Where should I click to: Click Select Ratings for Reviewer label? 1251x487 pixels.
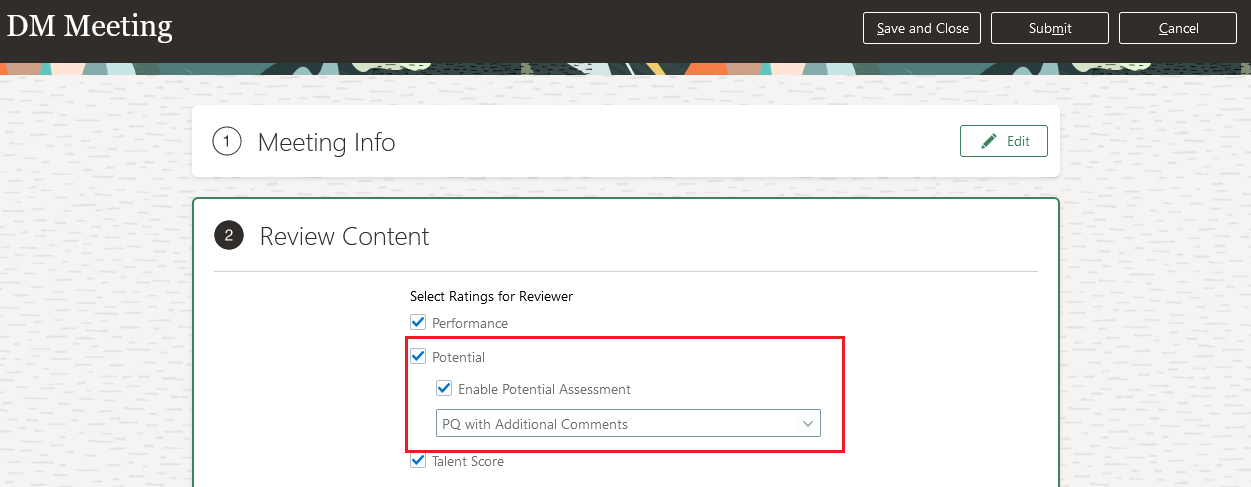click(x=491, y=296)
